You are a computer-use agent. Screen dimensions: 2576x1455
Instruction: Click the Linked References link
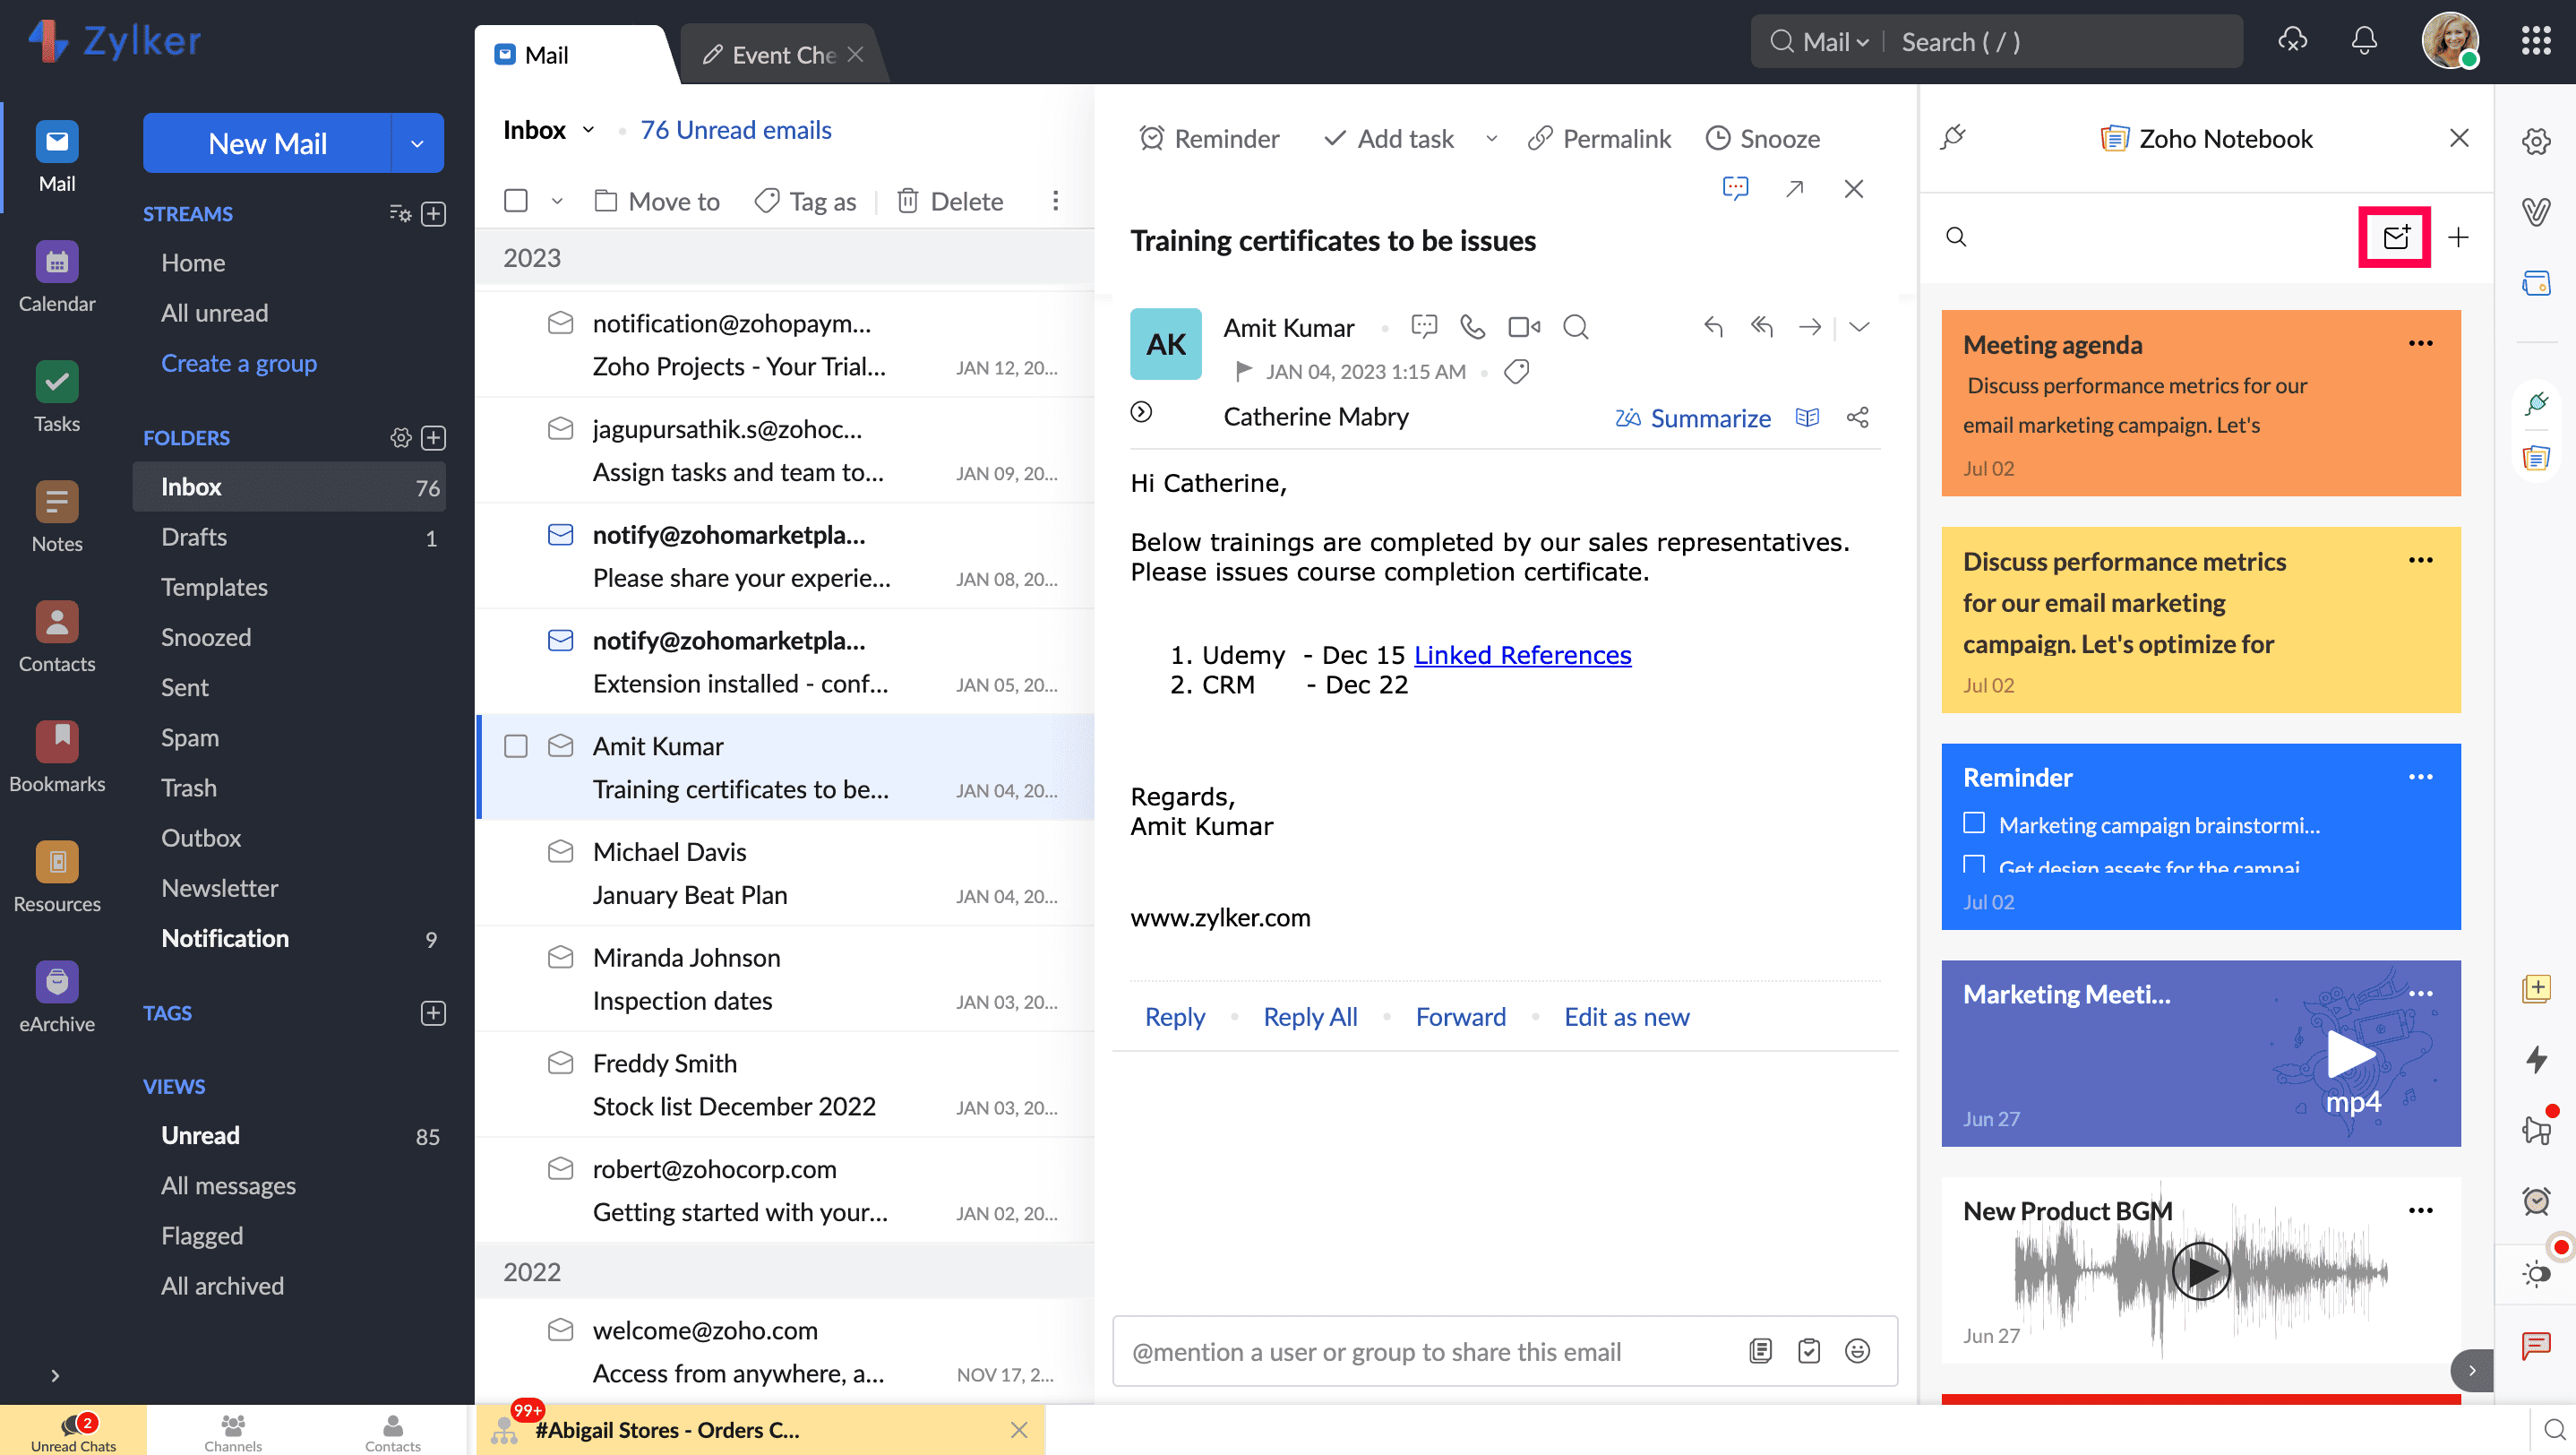point(1522,654)
